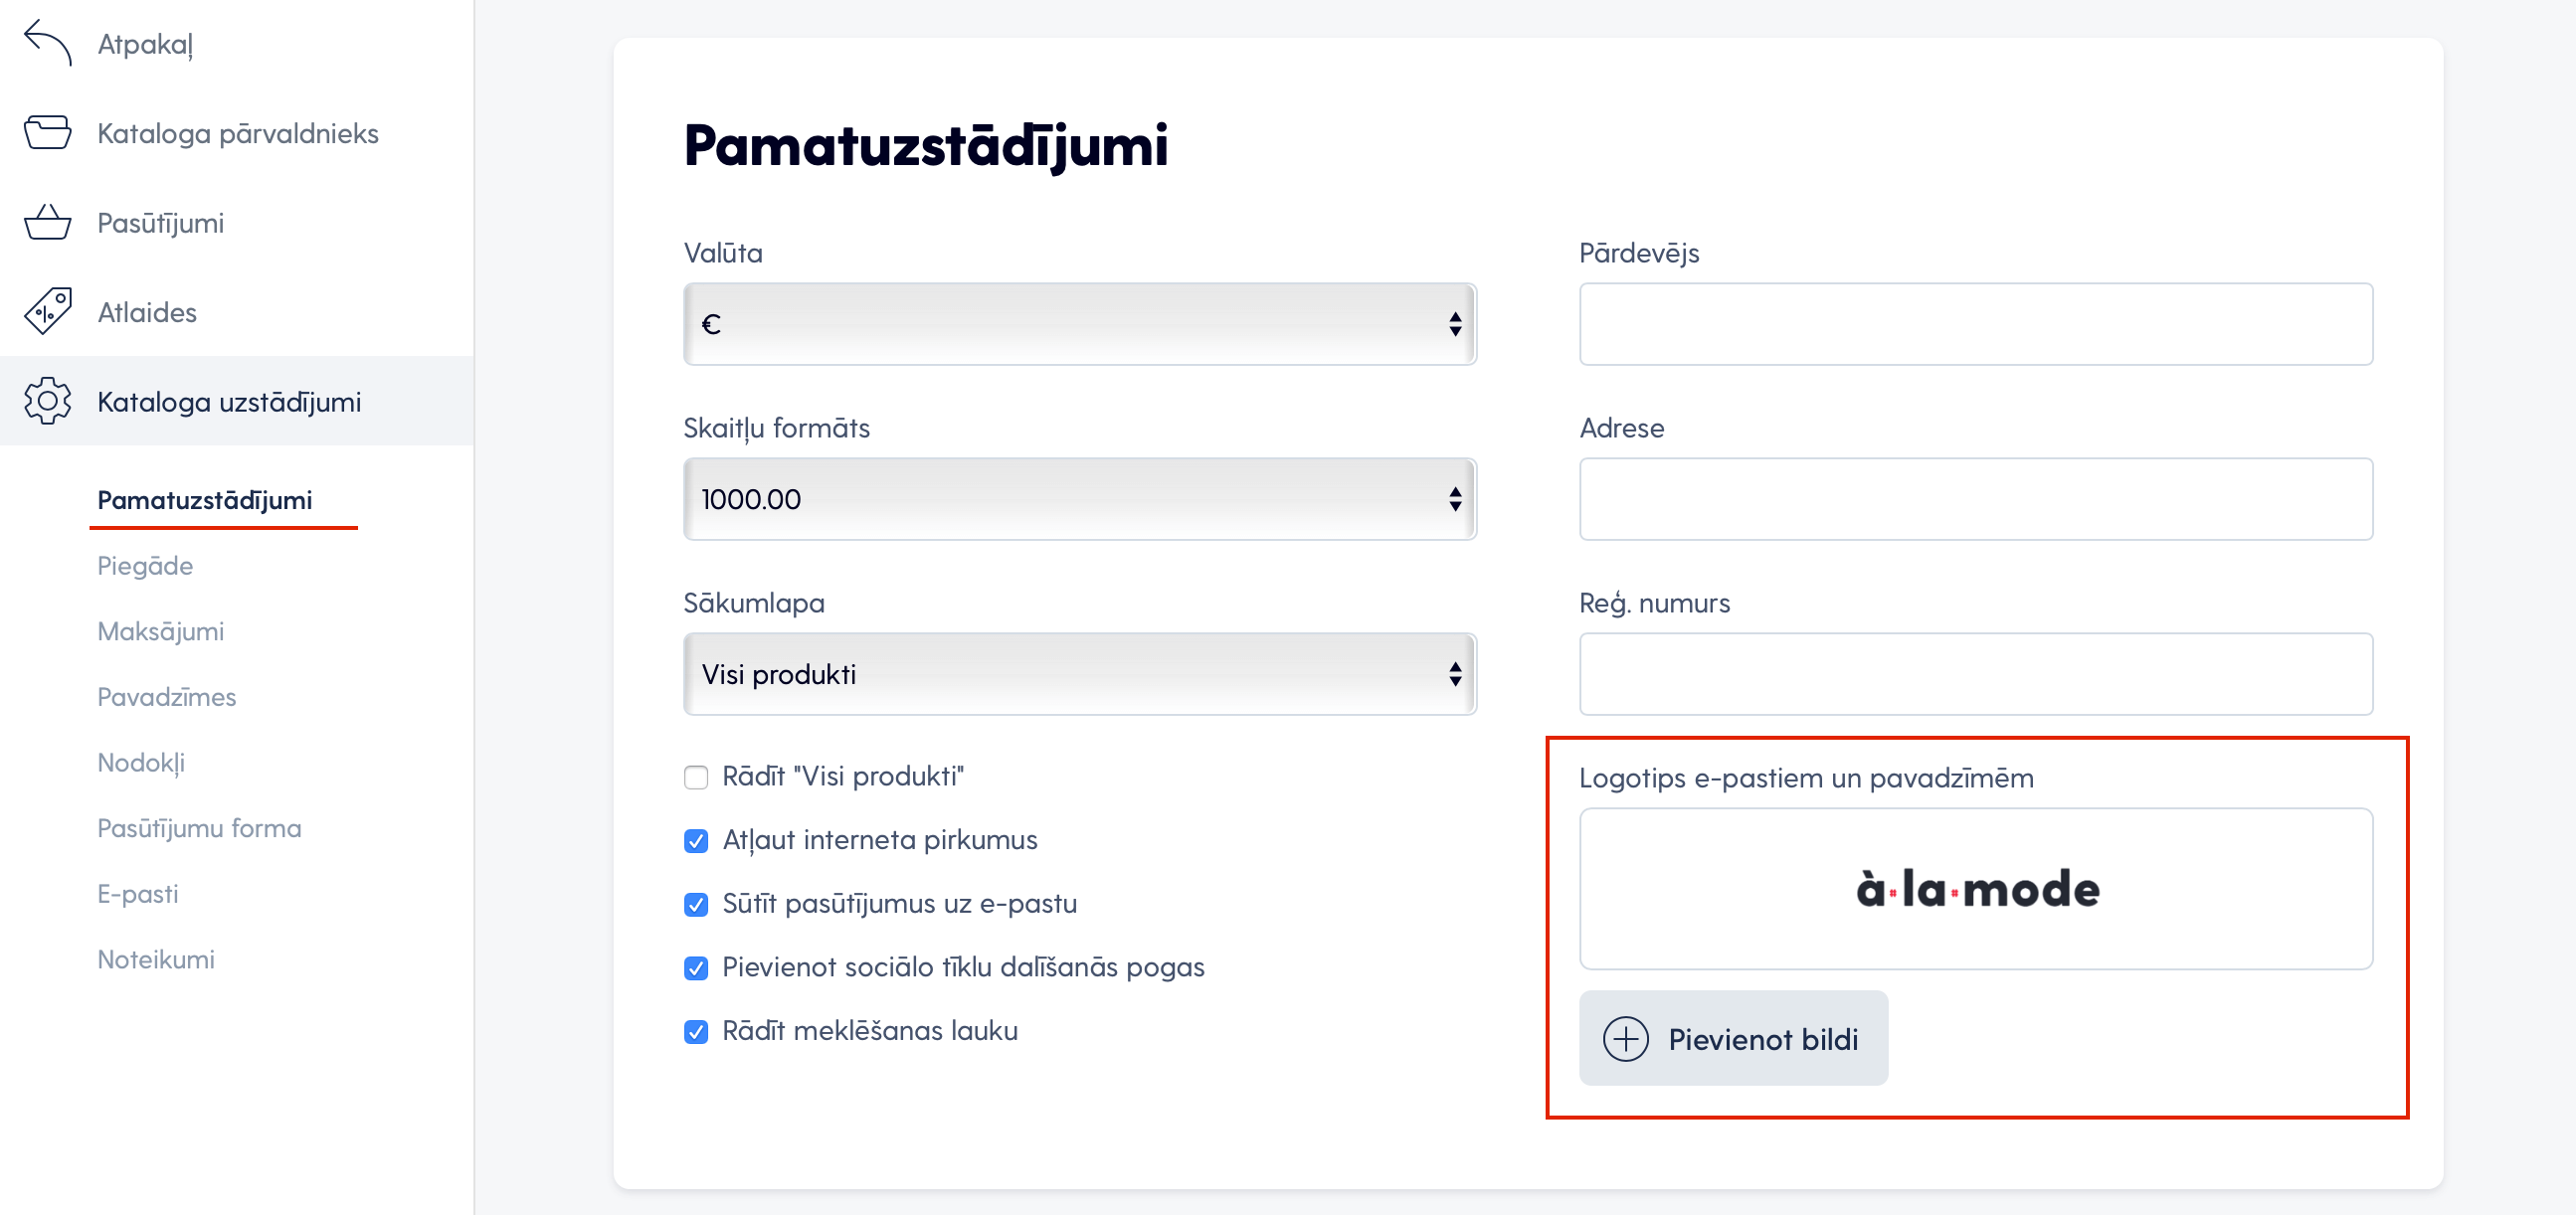This screenshot has height=1215, width=2576.
Task: Open the Atlaides discount tag icon
Action: (x=47, y=311)
